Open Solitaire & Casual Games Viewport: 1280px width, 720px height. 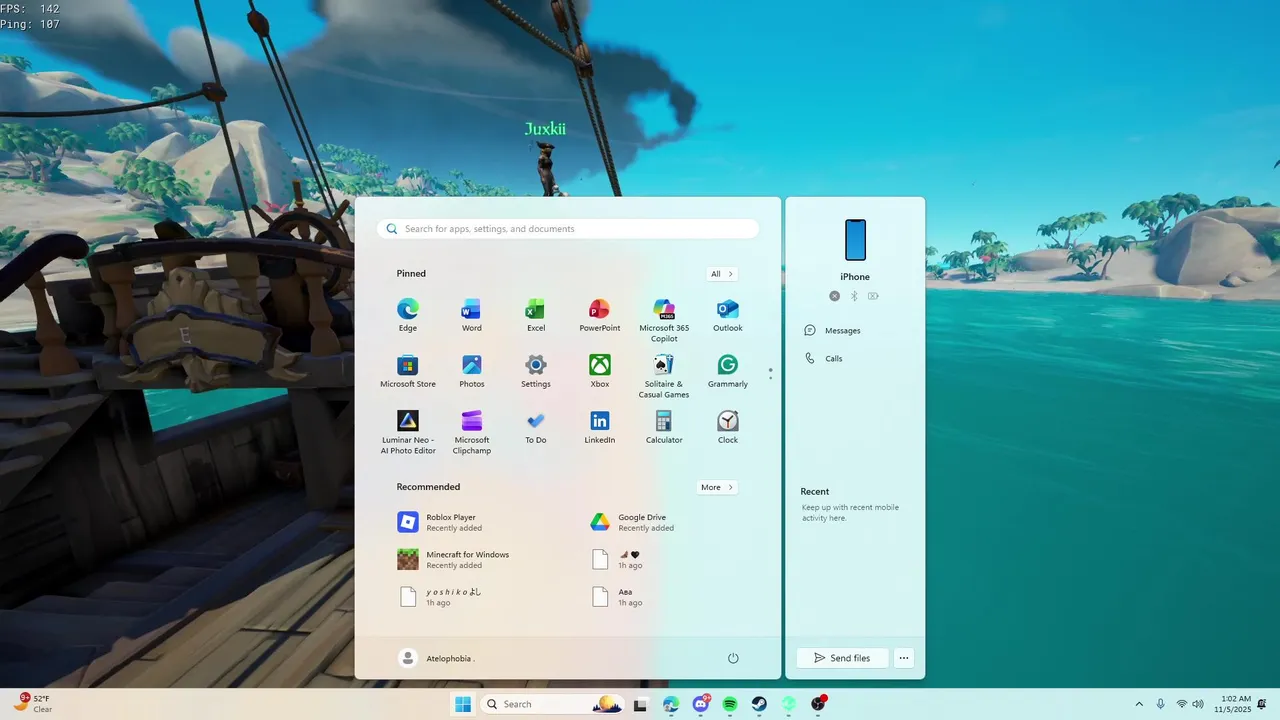click(x=664, y=375)
